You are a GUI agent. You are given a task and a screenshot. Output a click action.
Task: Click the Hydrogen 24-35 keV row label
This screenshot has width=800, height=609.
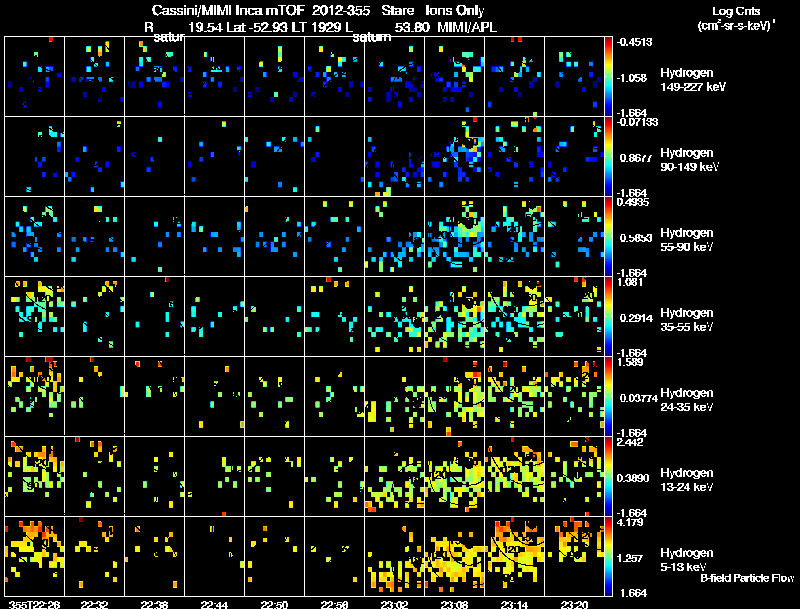click(687, 400)
